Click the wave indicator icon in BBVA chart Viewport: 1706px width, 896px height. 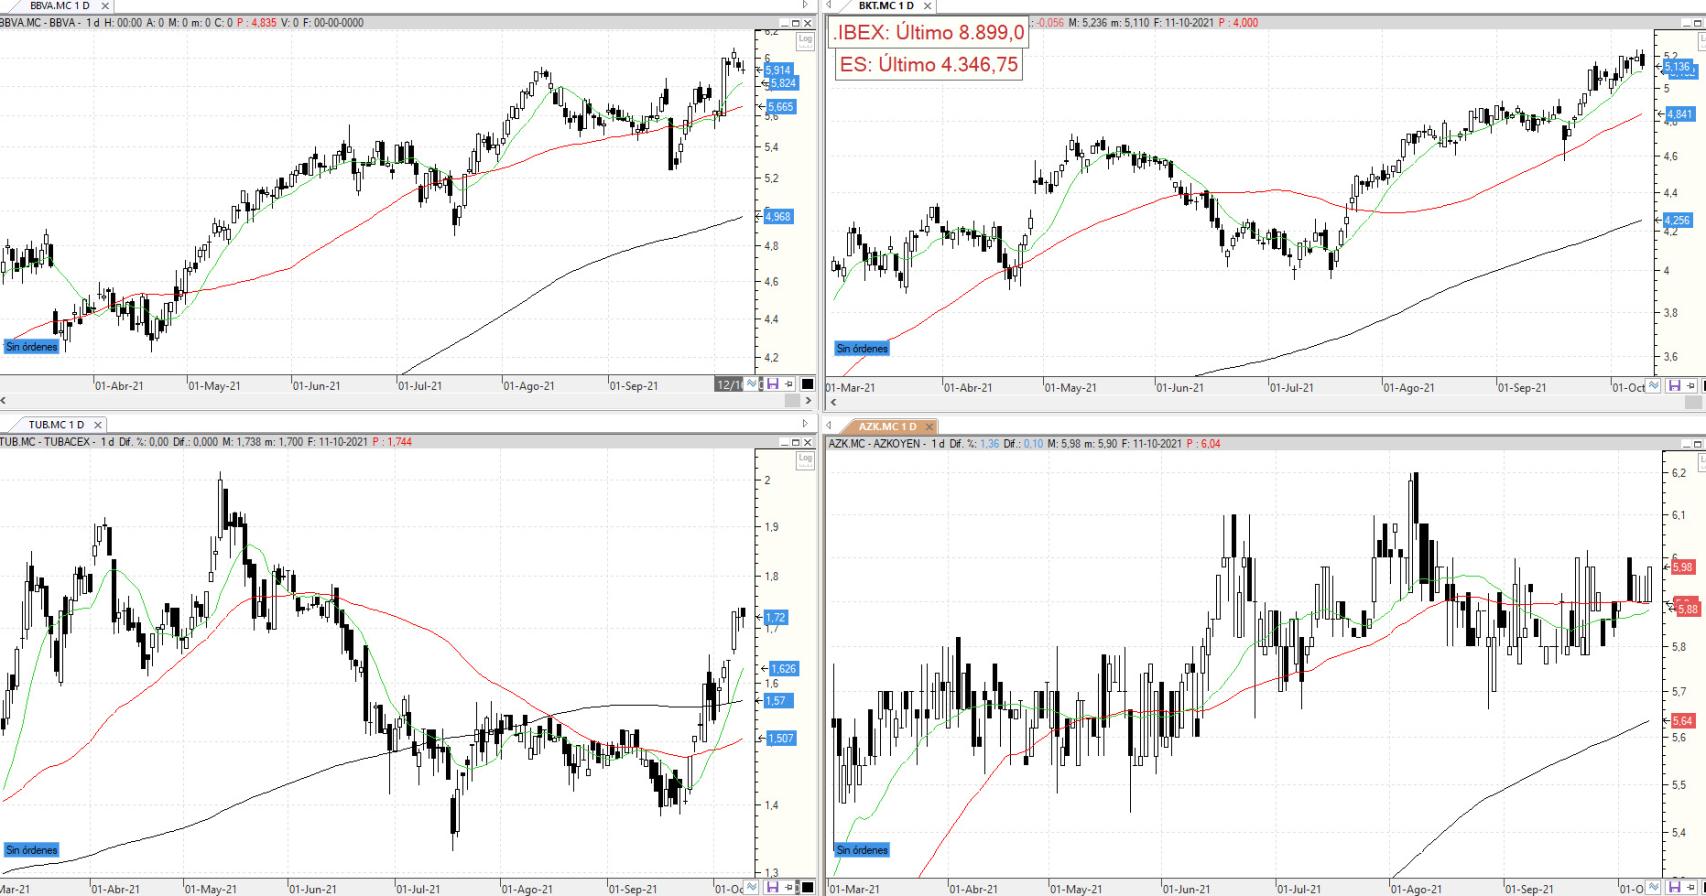click(x=754, y=385)
